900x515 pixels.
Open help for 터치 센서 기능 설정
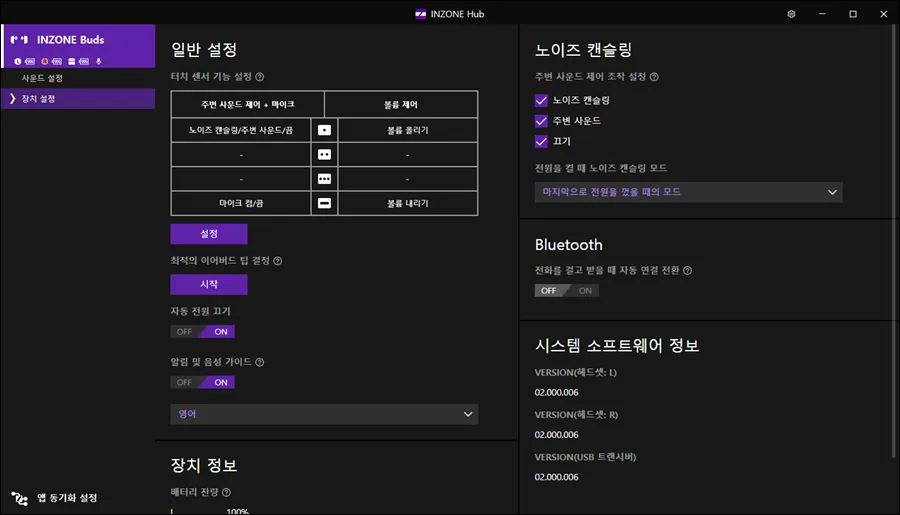pyautogui.click(x=259, y=77)
